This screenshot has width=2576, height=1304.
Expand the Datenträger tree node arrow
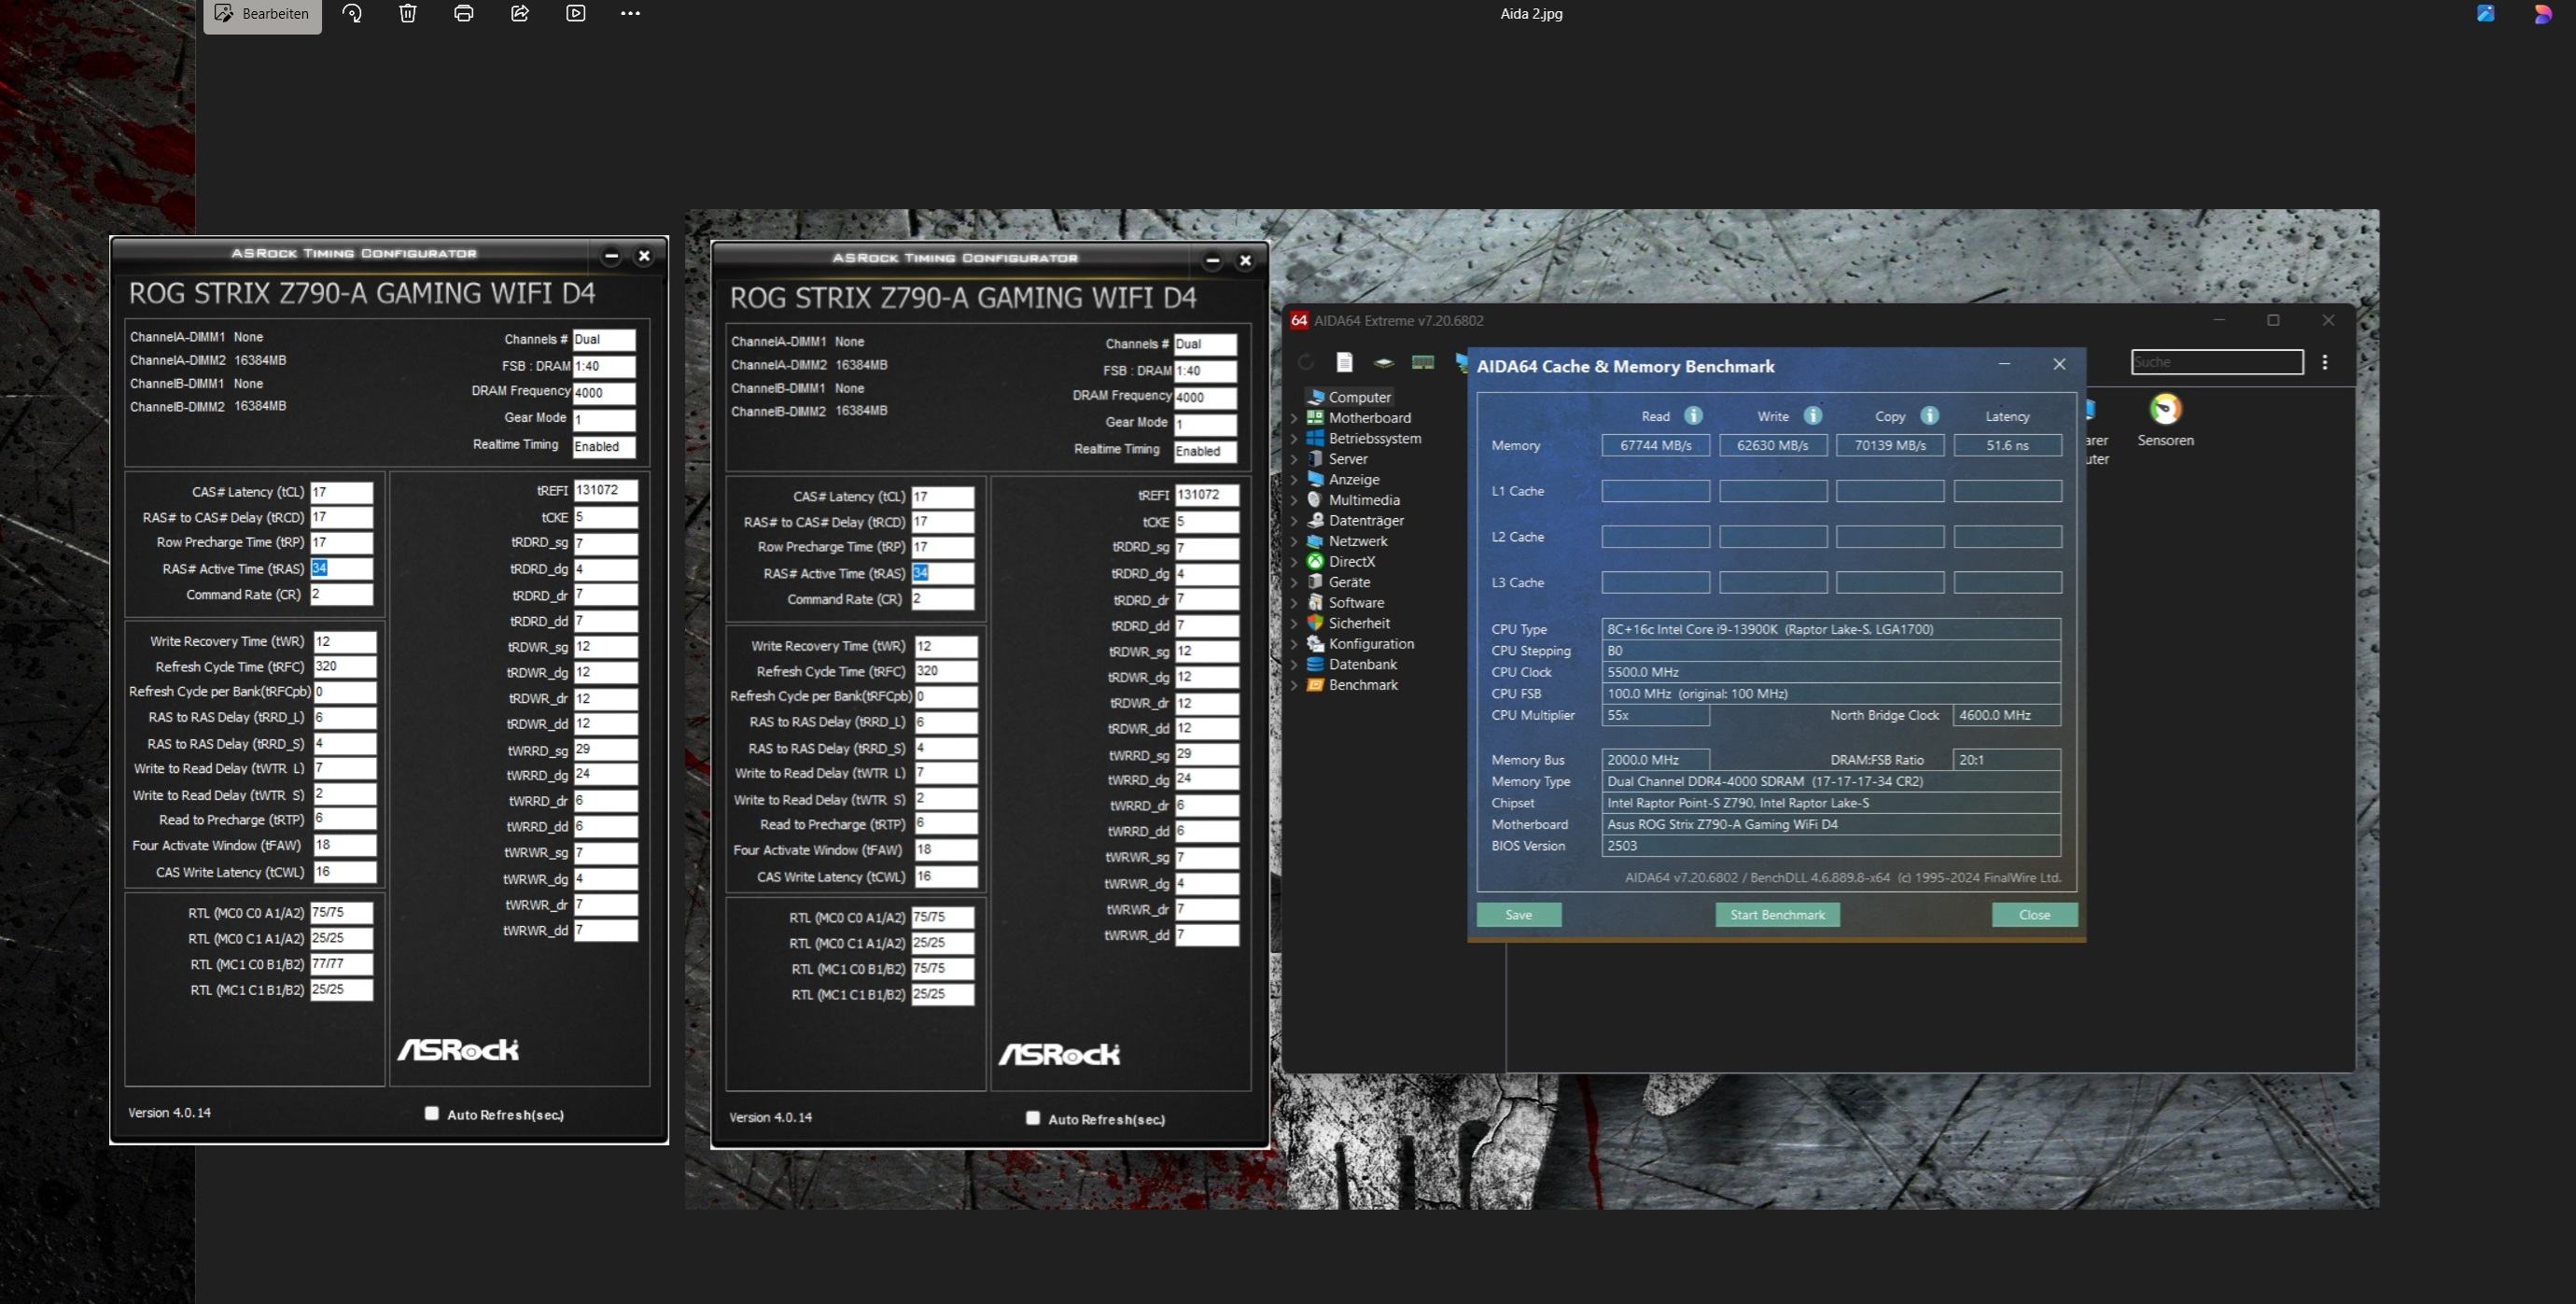pos(1295,520)
